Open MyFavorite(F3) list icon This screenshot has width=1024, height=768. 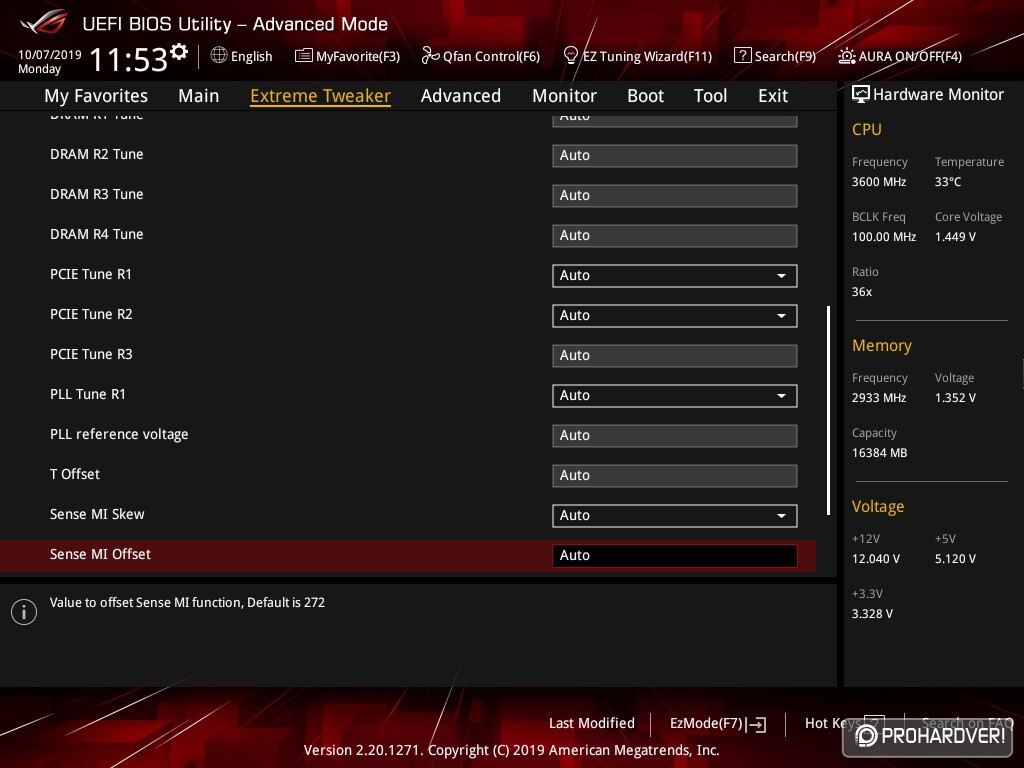click(x=303, y=56)
